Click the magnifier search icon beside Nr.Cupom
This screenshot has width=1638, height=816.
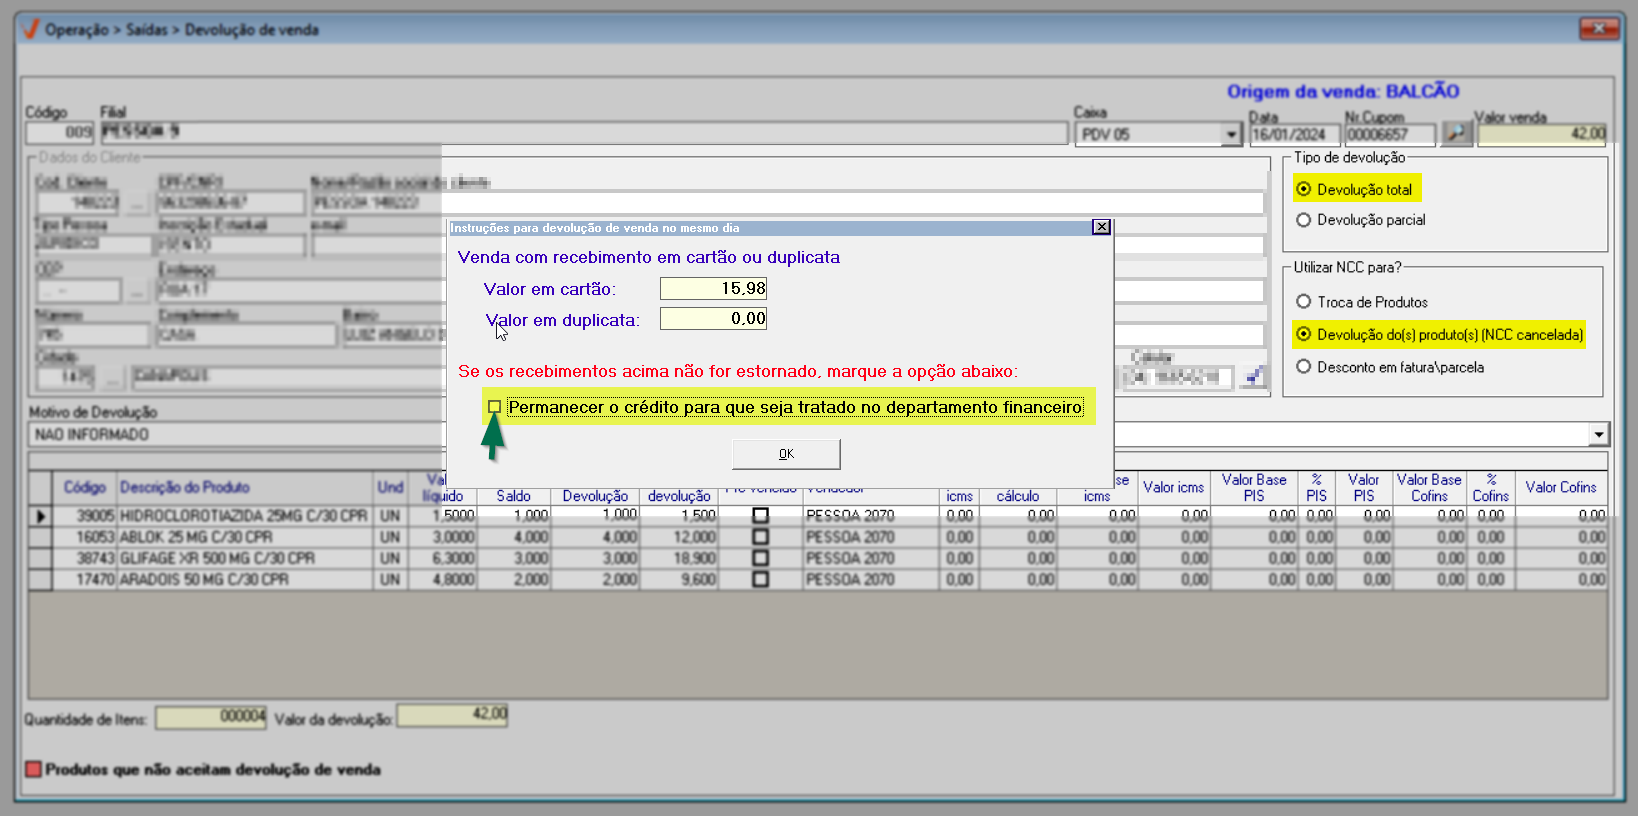tap(1457, 133)
